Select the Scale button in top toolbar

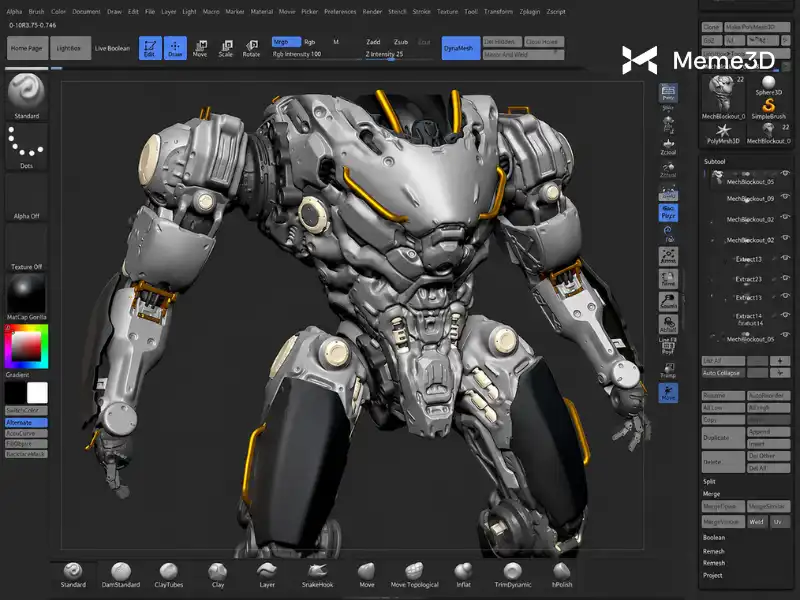point(226,48)
